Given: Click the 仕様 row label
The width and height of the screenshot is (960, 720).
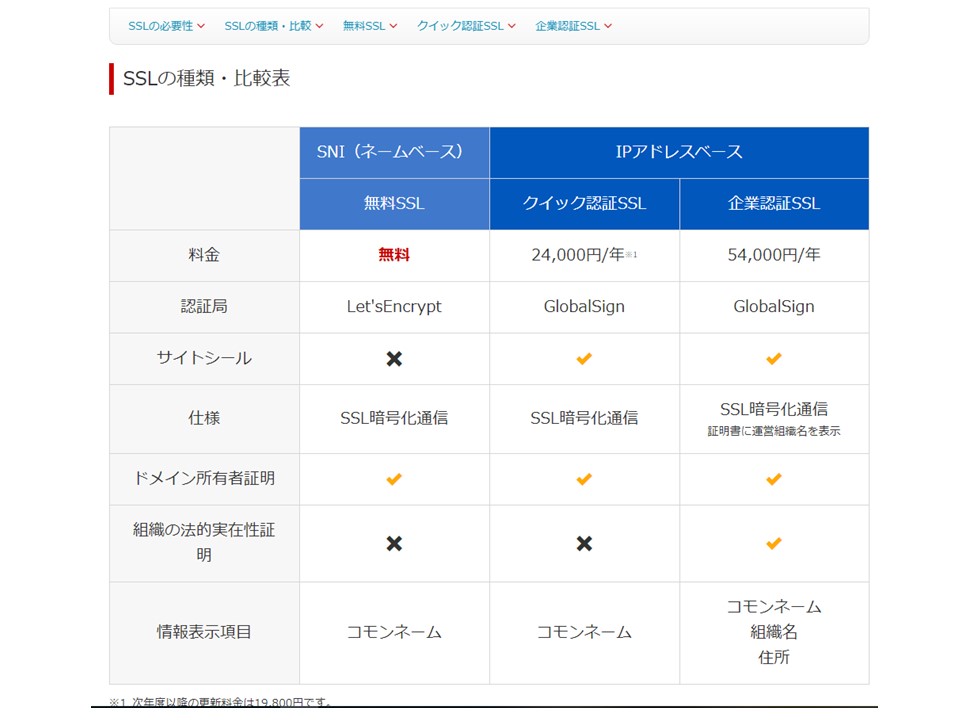Looking at the screenshot, I should (x=204, y=419).
